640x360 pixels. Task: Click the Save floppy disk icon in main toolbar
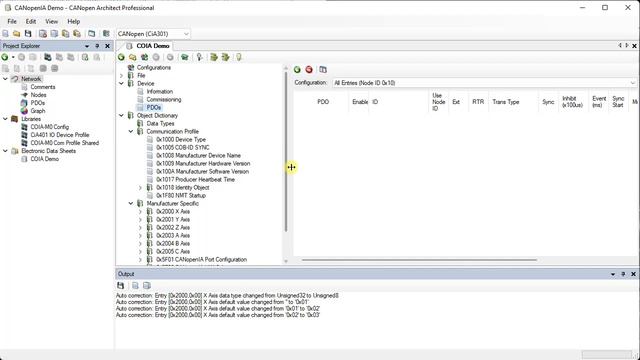pos(28,33)
